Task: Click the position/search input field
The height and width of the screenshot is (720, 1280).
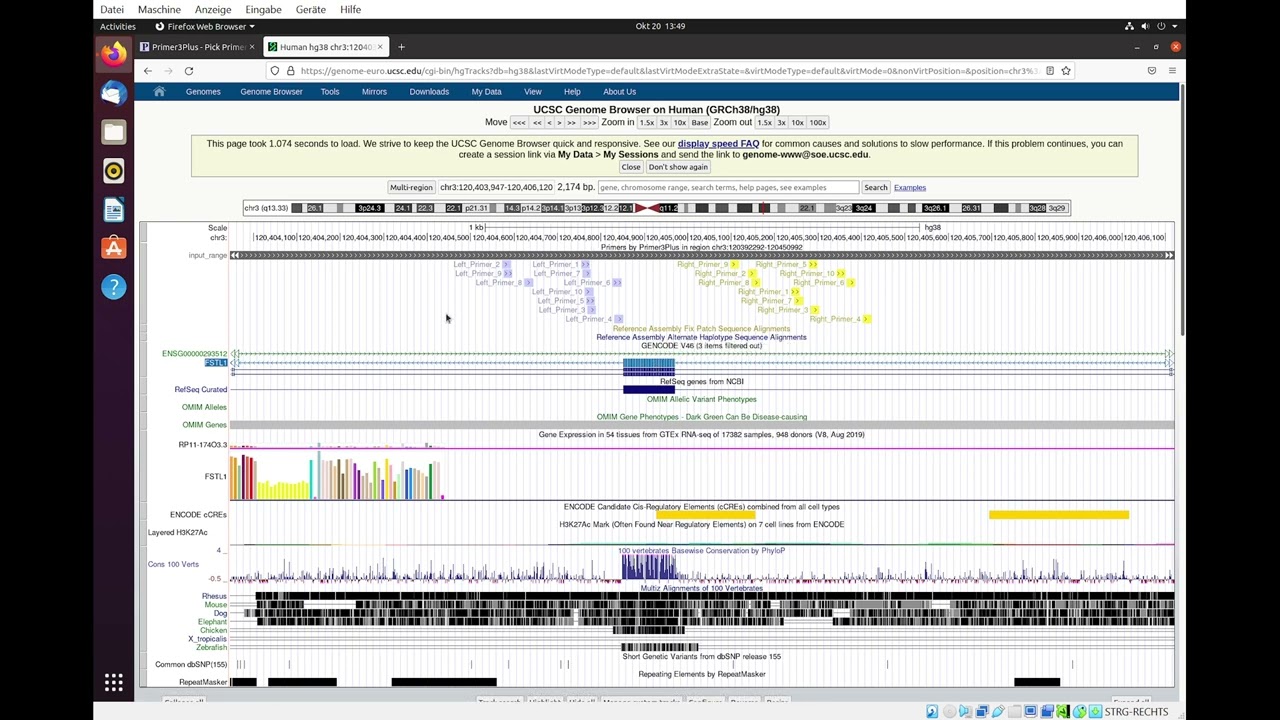Action: [x=728, y=187]
